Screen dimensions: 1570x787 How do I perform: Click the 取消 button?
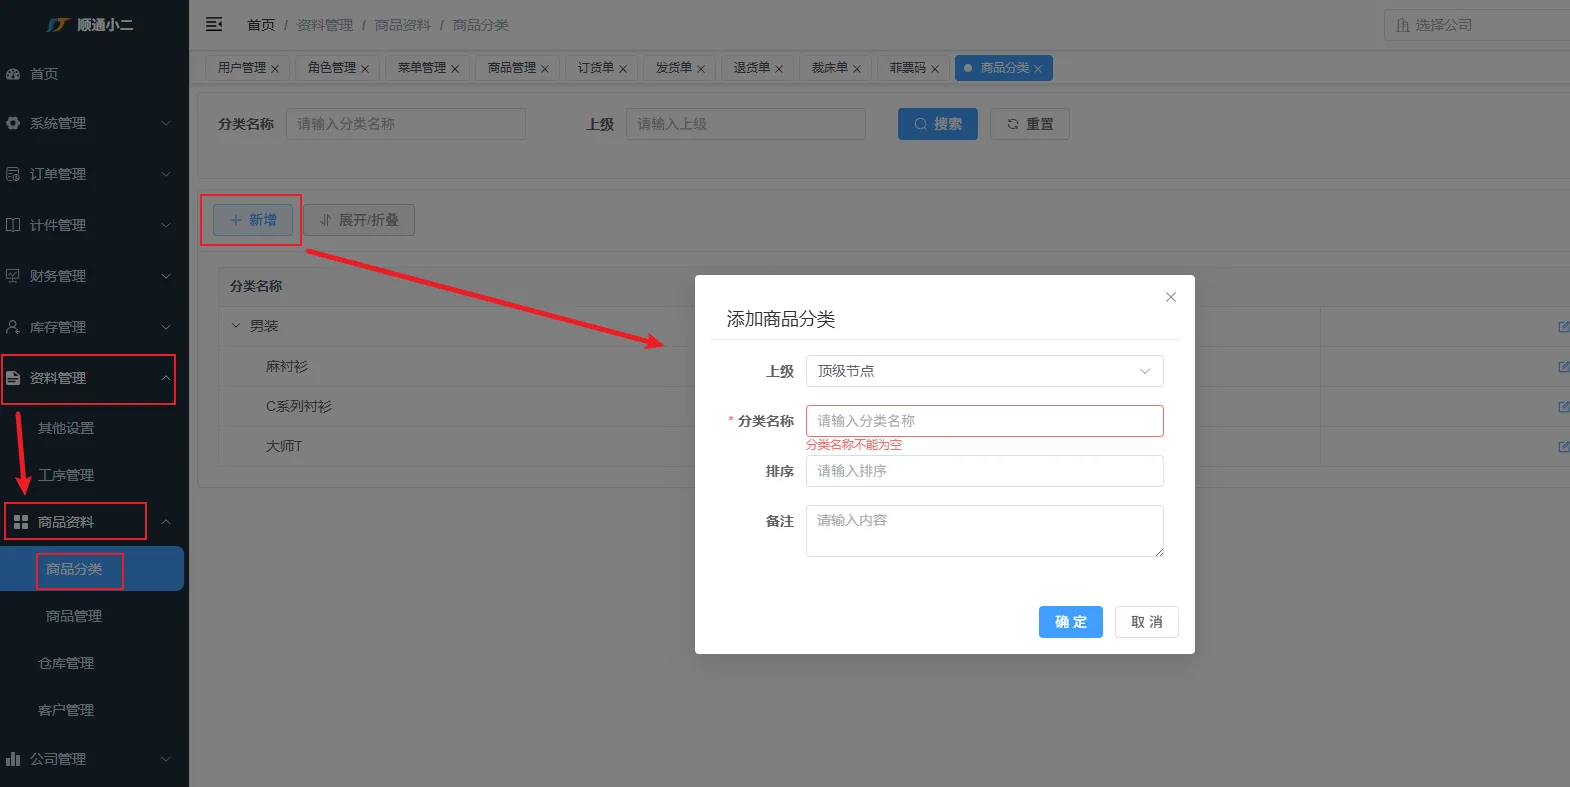1146,622
